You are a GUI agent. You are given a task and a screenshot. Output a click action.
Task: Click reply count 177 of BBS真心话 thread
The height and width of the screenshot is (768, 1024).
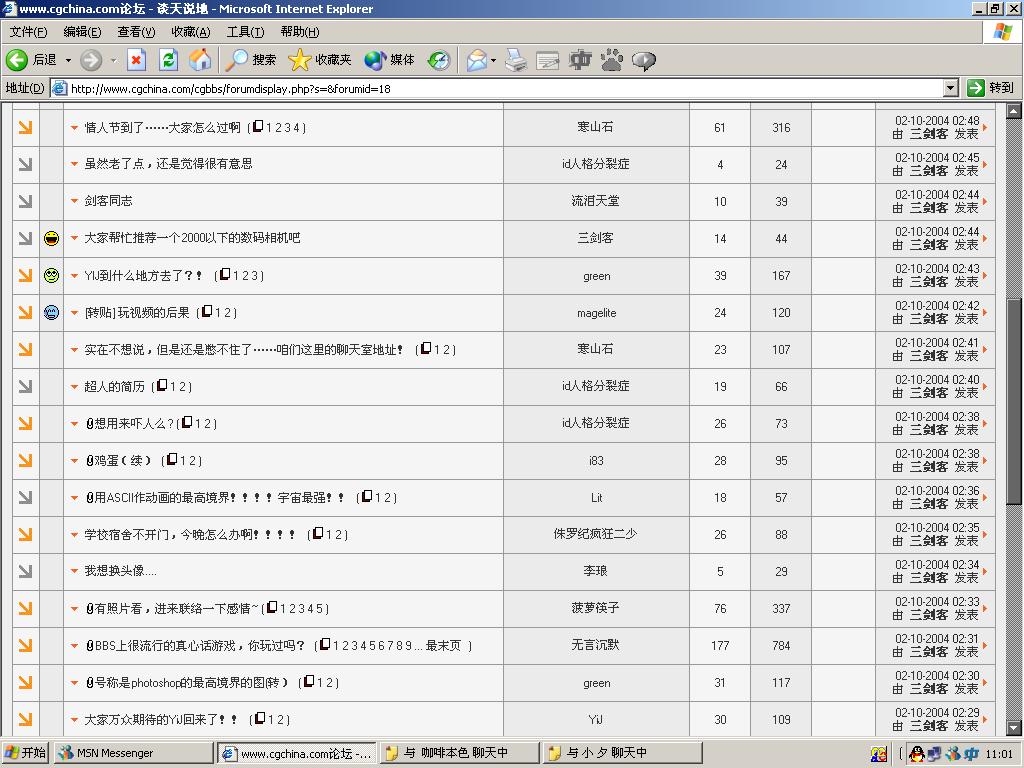[720, 646]
